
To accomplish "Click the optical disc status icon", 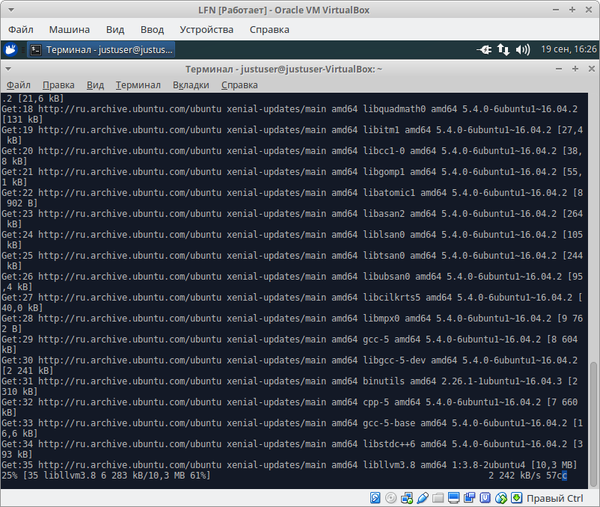I will click(x=391, y=497).
